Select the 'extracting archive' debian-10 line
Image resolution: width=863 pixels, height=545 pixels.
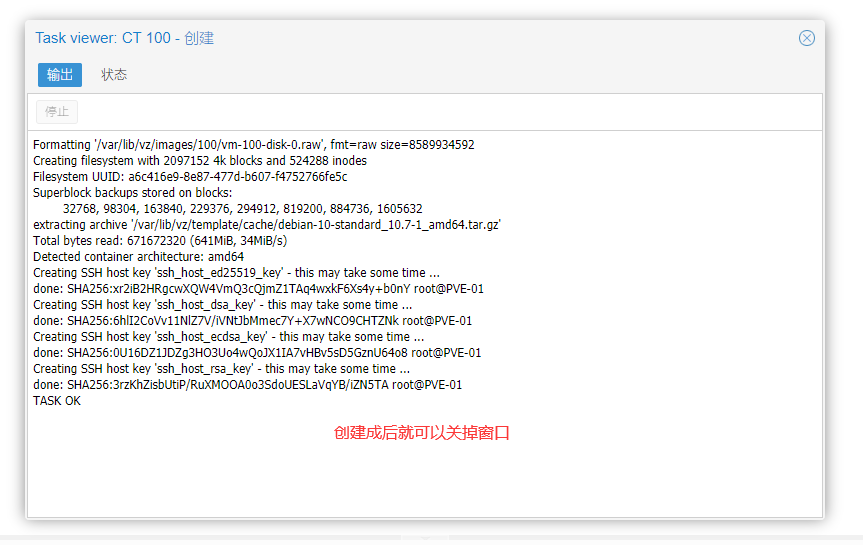pos(267,225)
